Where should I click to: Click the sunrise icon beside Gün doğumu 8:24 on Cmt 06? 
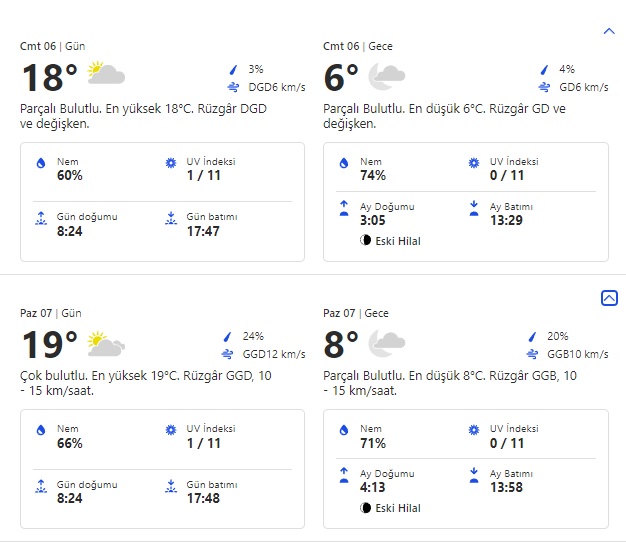point(41,216)
